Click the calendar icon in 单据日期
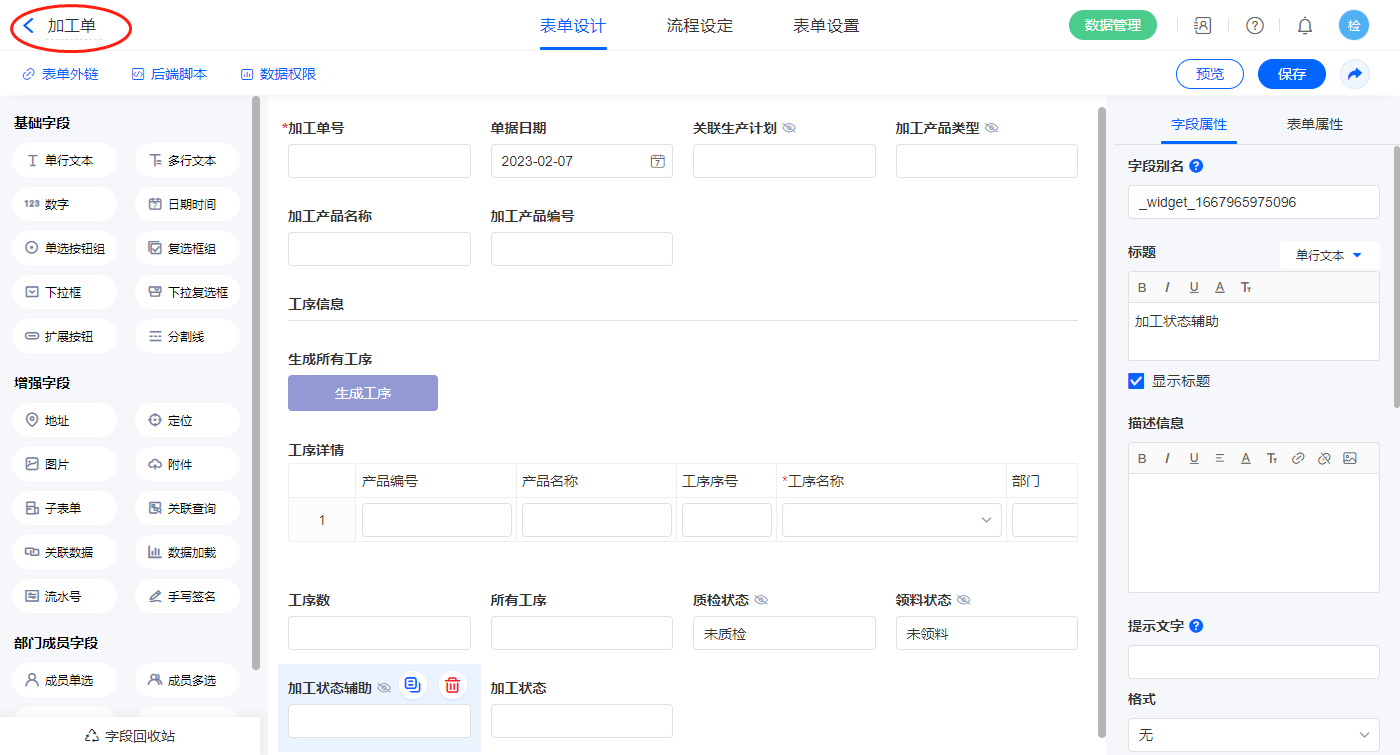Image resolution: width=1400 pixels, height=755 pixels. coord(657,161)
